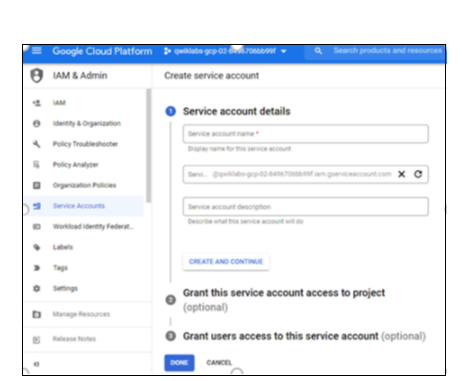462x381 pixels.
Task: Open the qwiklabs project selector dropdown
Action: tap(225, 51)
